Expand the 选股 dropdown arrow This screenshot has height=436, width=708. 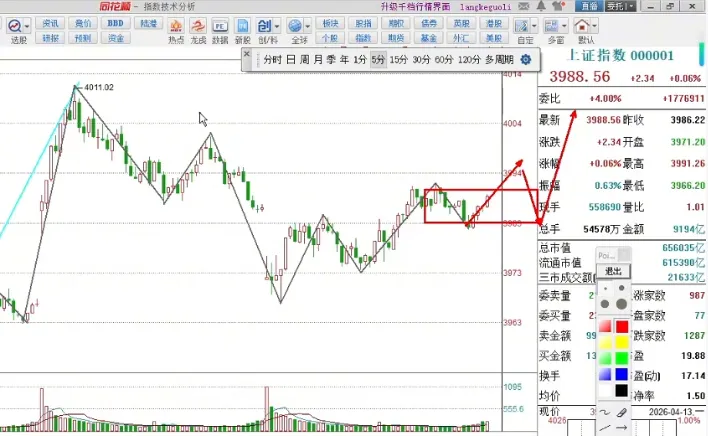click(27, 26)
